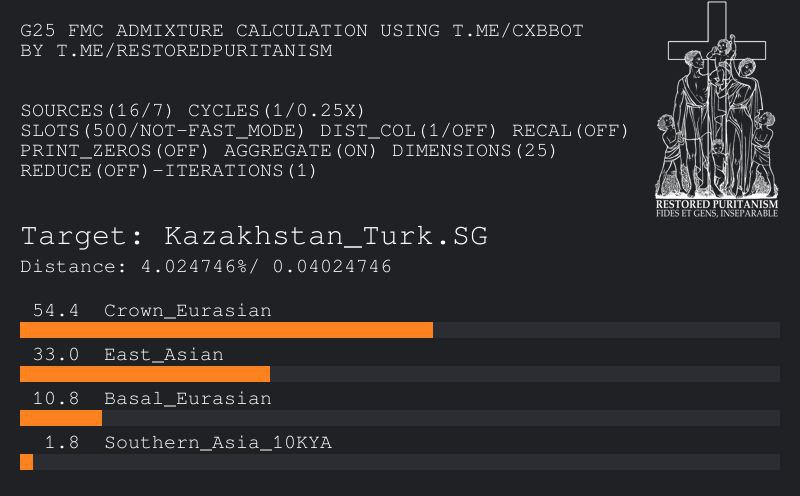Click the Crown_Eurasian orange bar
Screen dimensions: 800x496
[x=227, y=330]
